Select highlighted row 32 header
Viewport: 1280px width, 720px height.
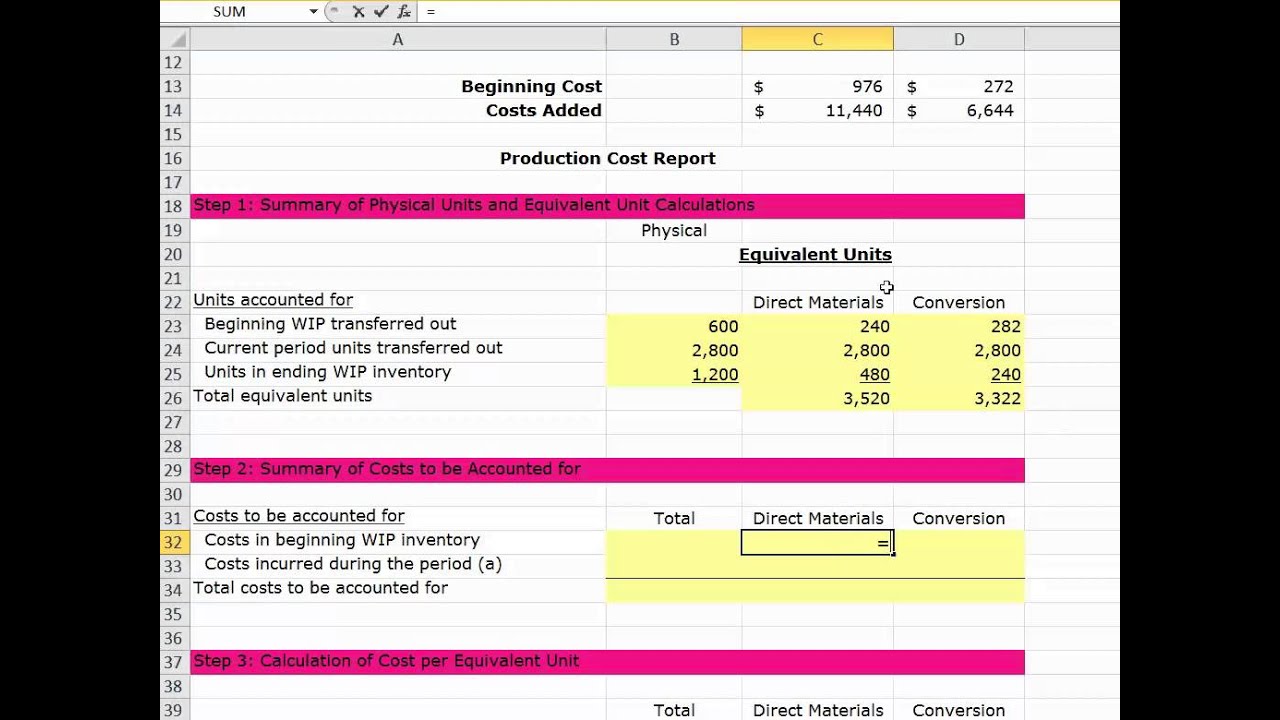(174, 542)
